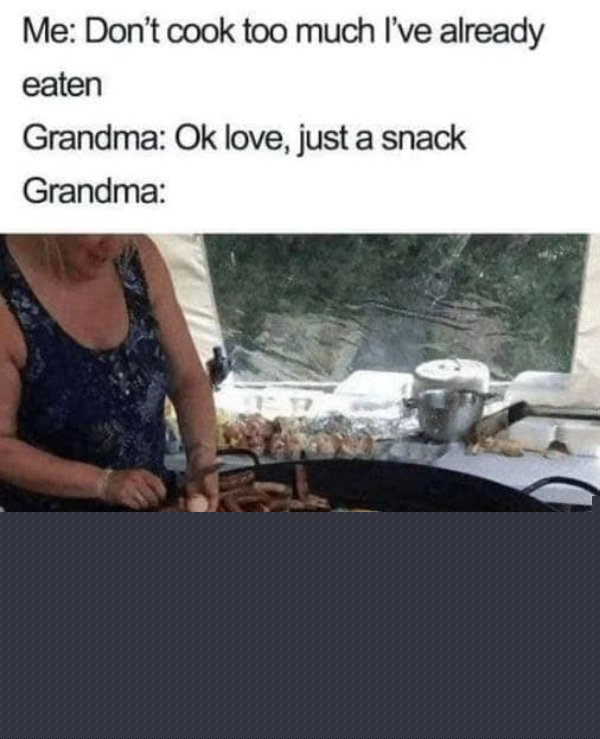Click the word 'snack' in the caption
This screenshot has height=739, width=600.
point(423,138)
